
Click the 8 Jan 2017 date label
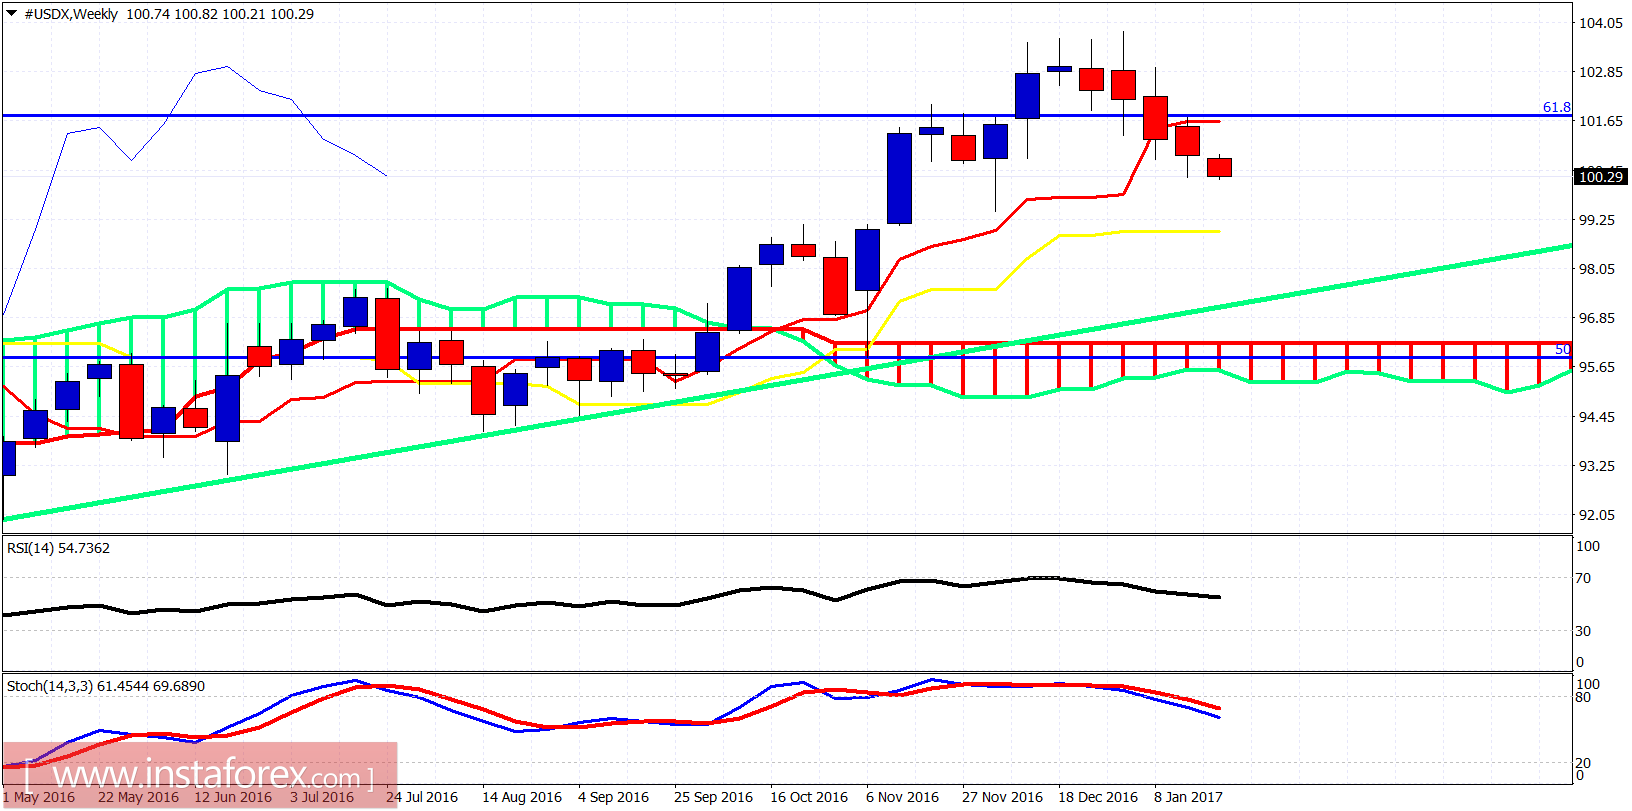coord(1188,797)
